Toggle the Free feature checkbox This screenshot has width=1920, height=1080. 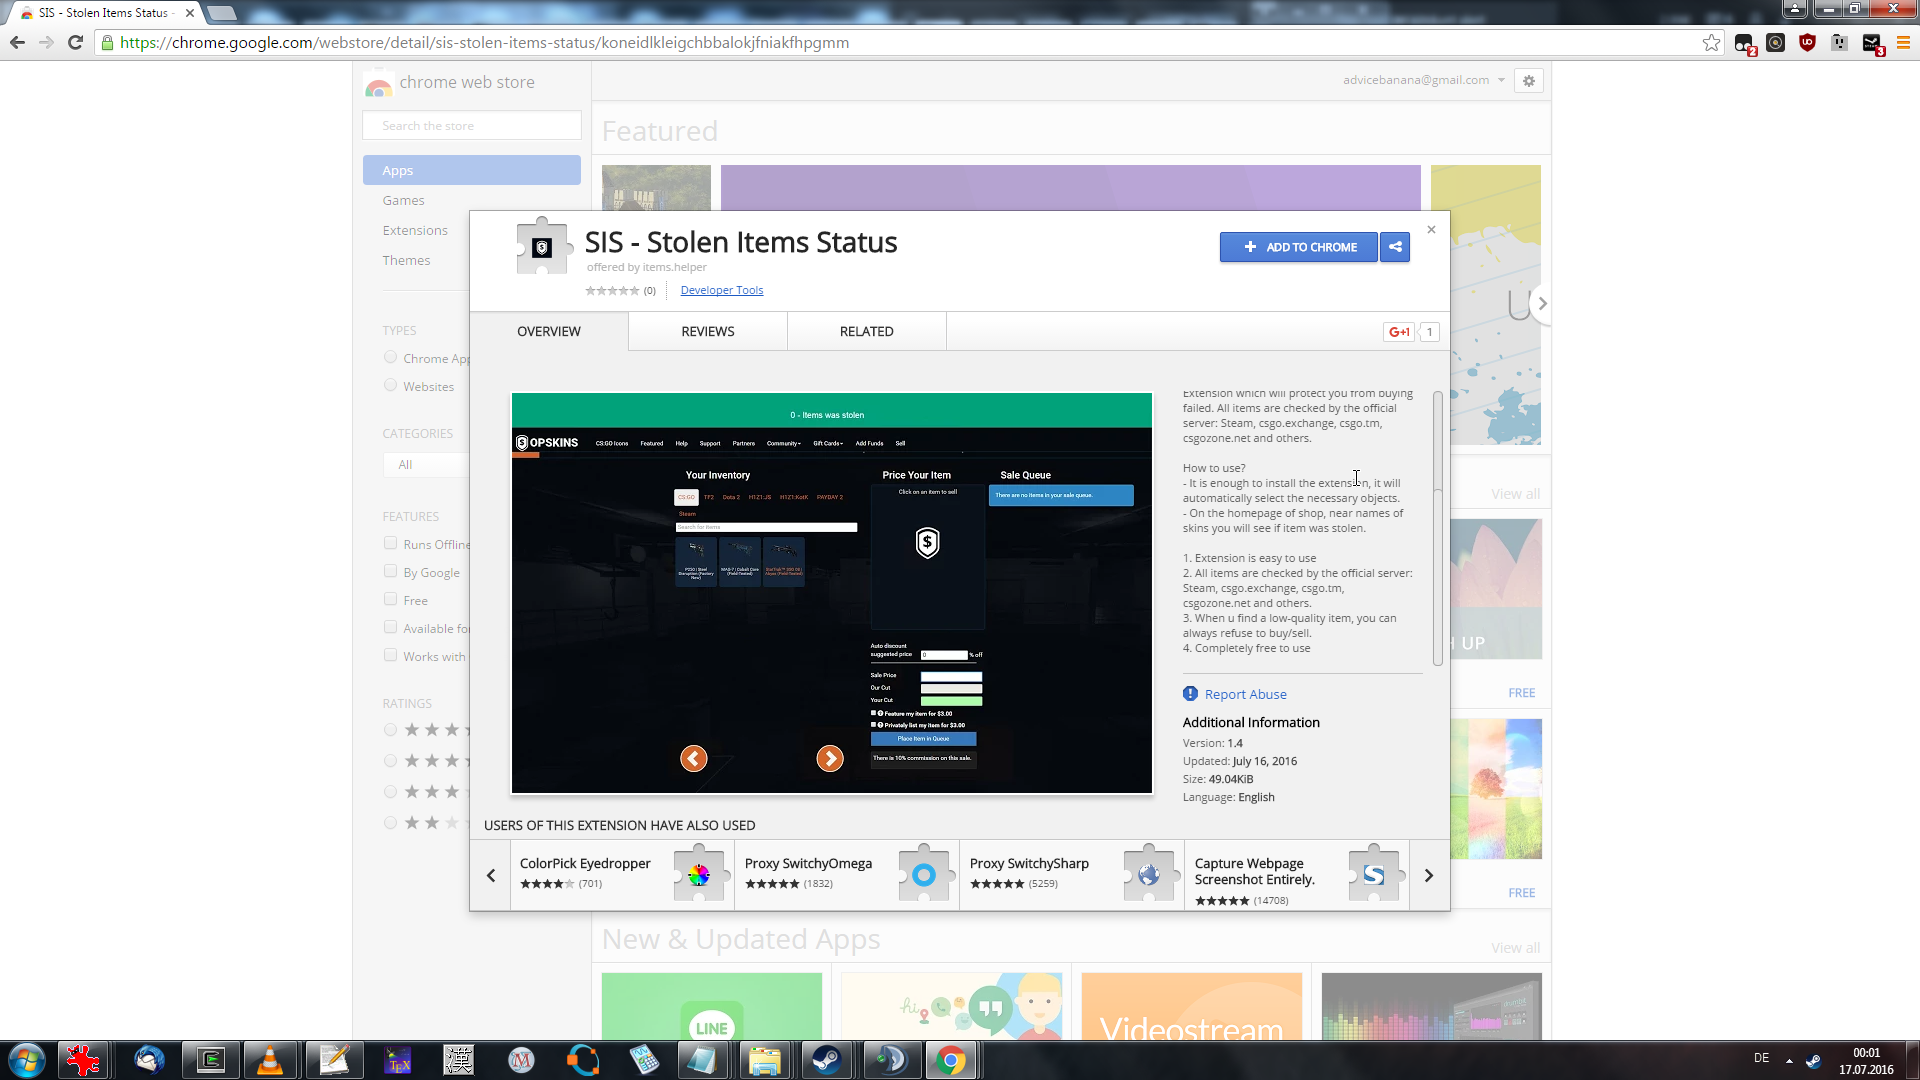click(391, 599)
